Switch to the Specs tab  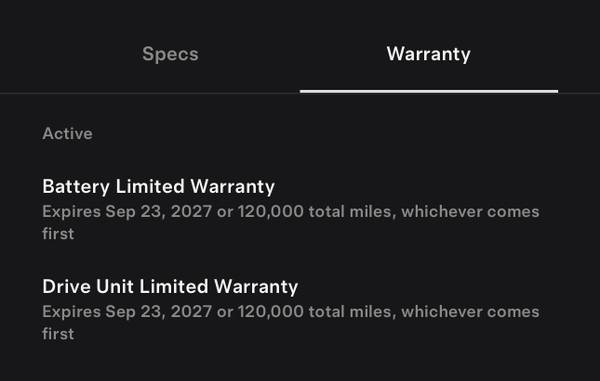170,54
